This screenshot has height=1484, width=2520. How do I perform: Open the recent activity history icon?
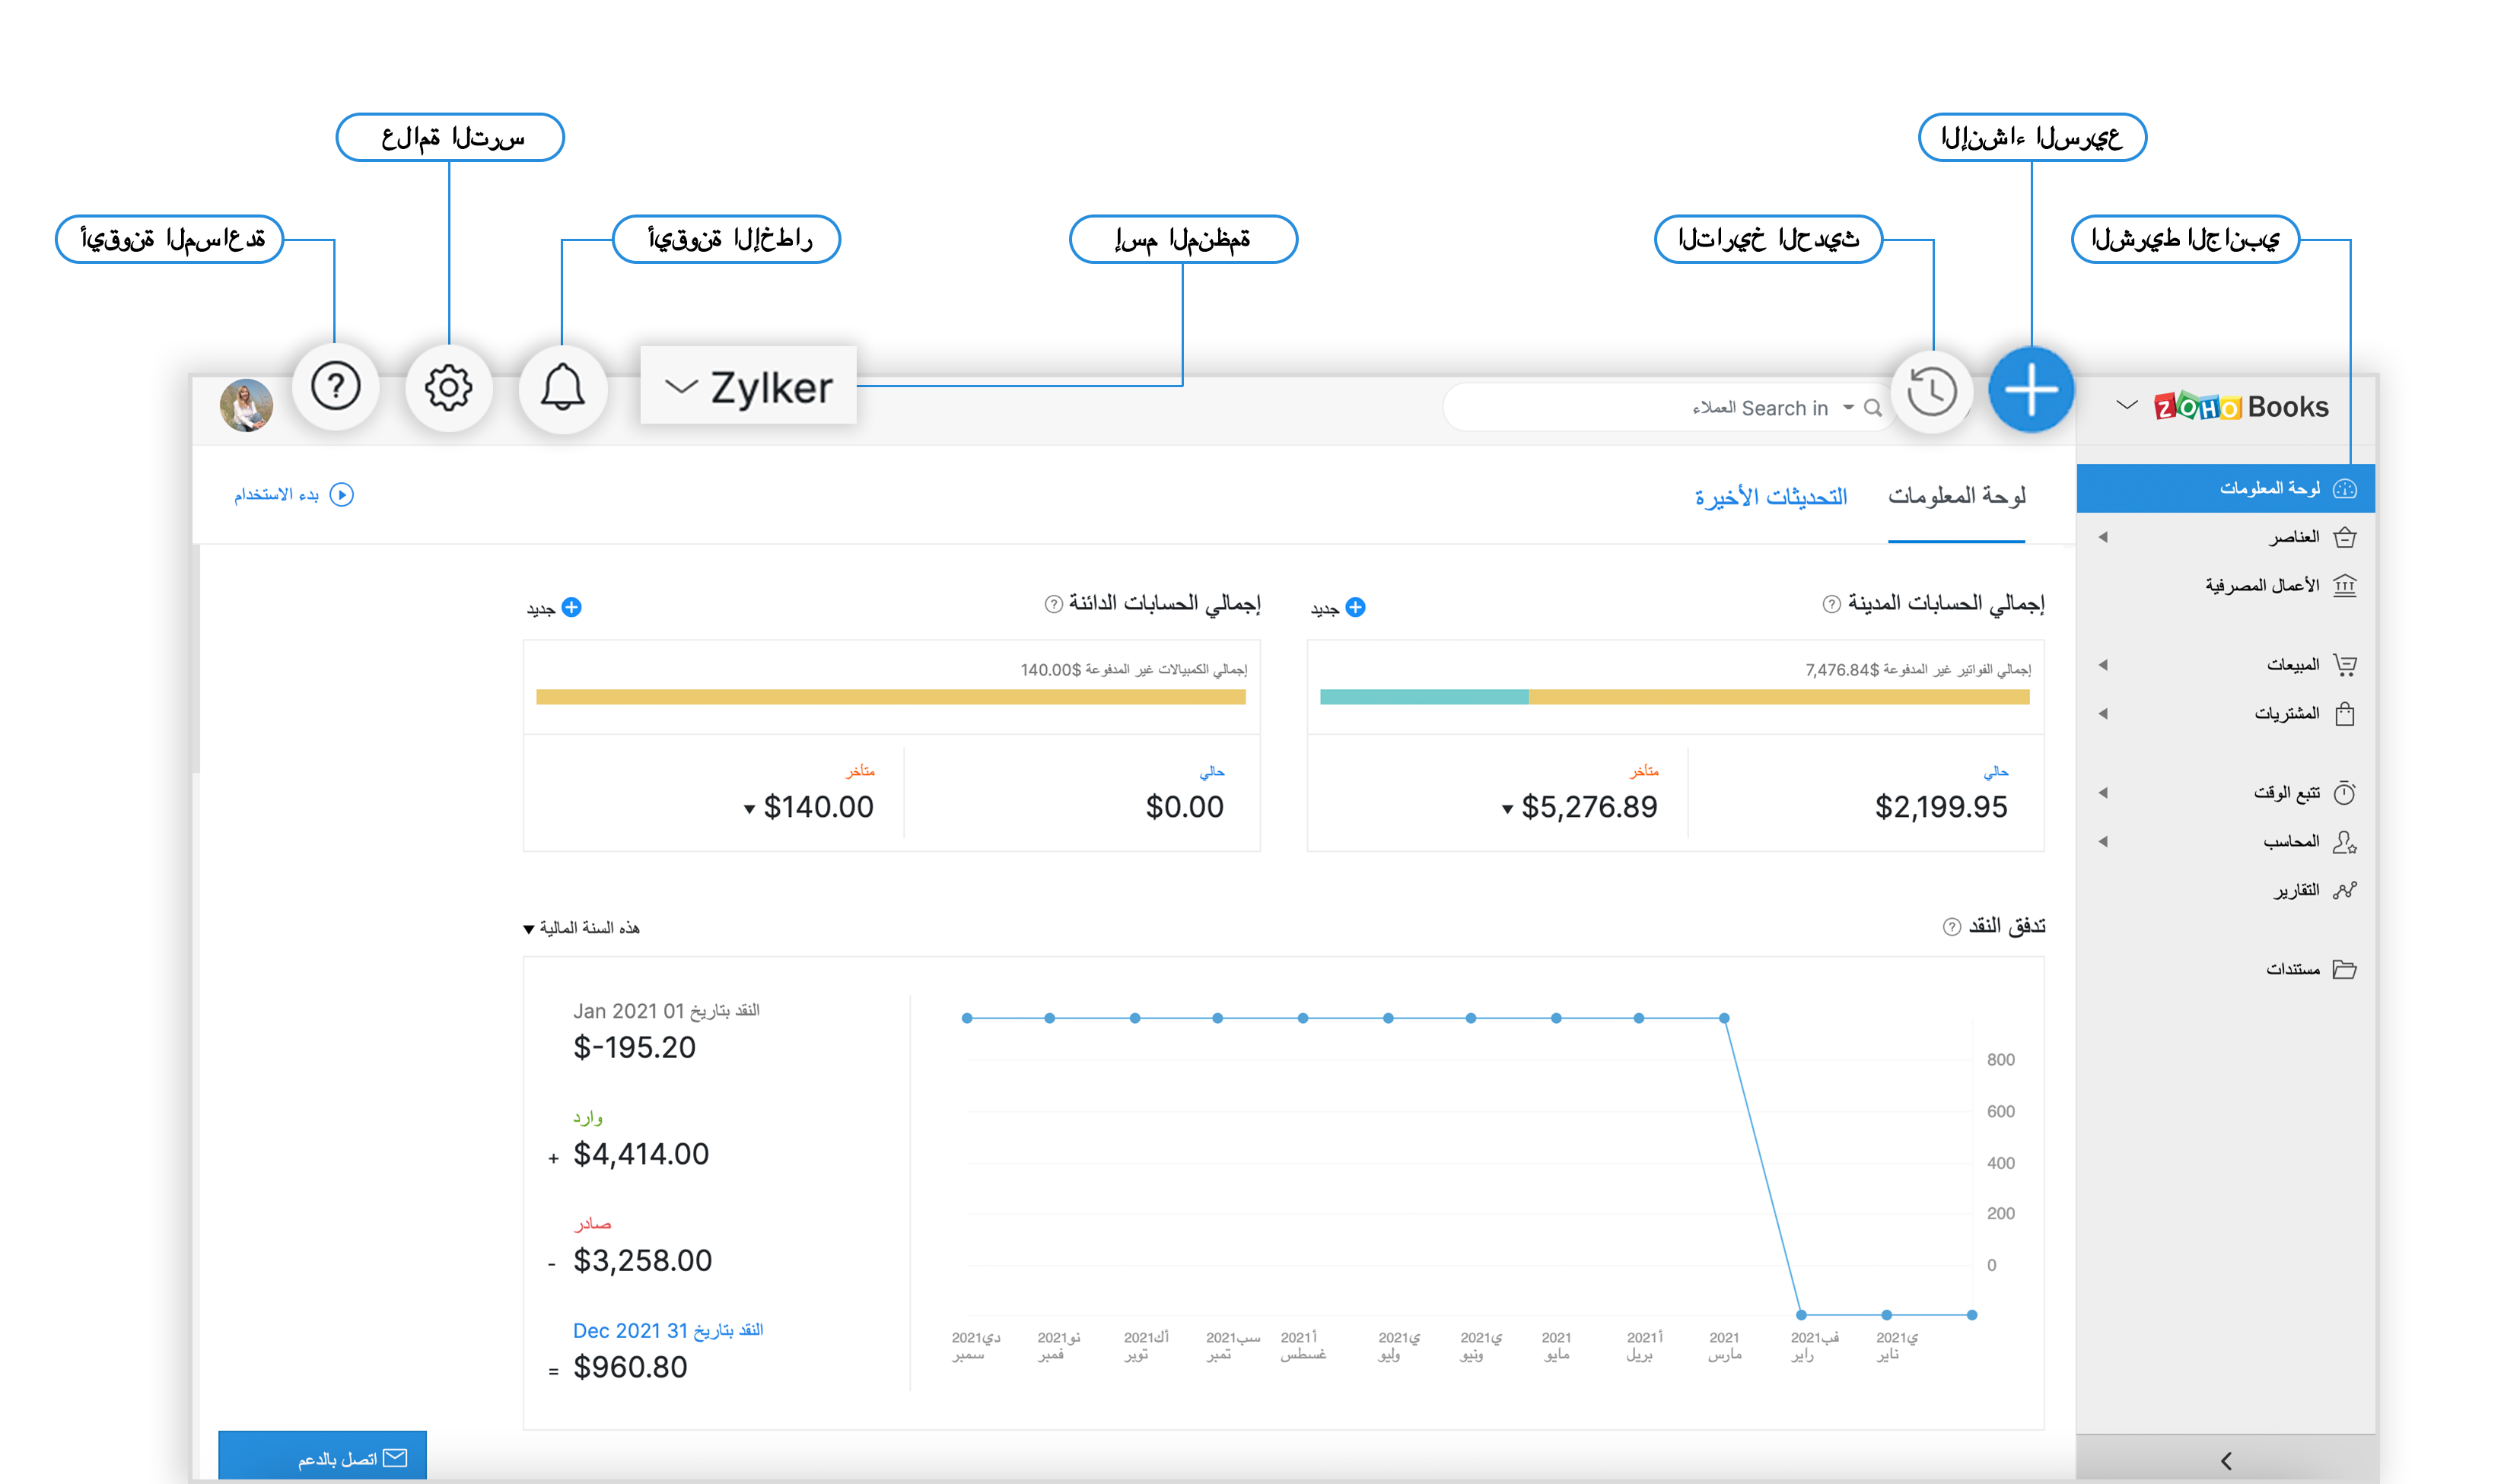[1931, 391]
